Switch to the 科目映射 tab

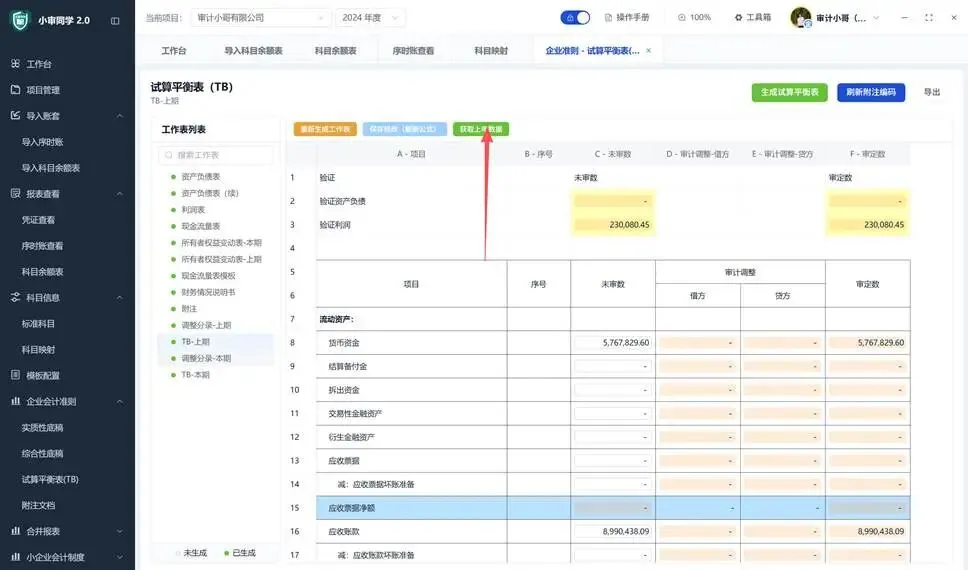coord(491,51)
